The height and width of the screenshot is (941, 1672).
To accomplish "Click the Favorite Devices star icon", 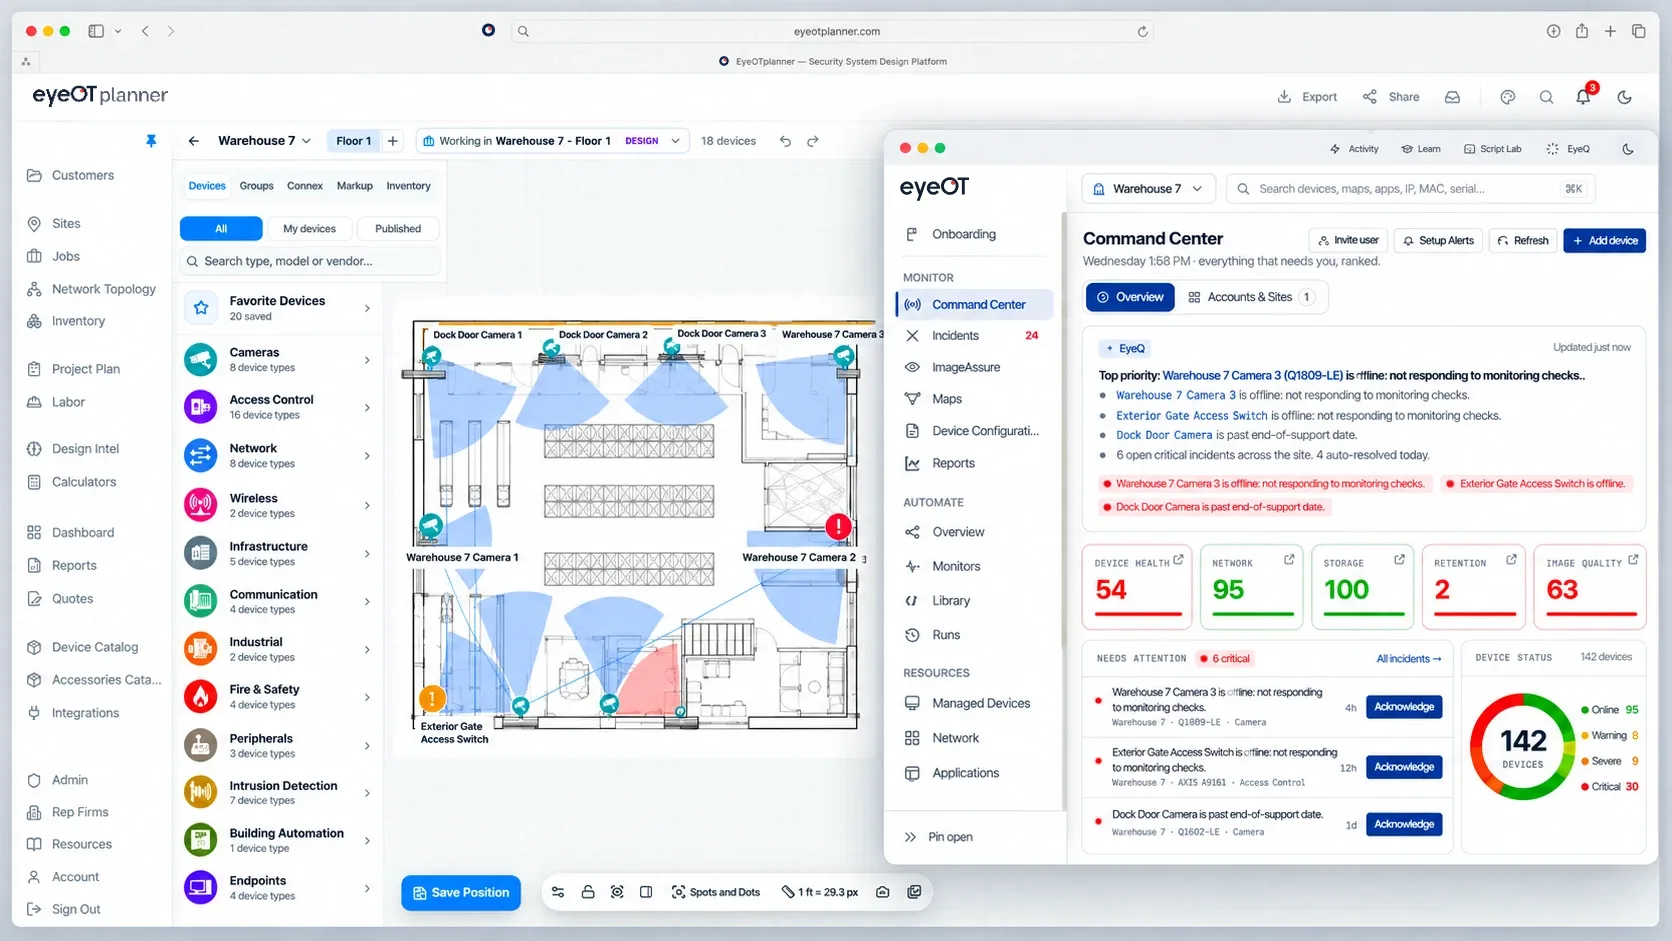I will (201, 308).
